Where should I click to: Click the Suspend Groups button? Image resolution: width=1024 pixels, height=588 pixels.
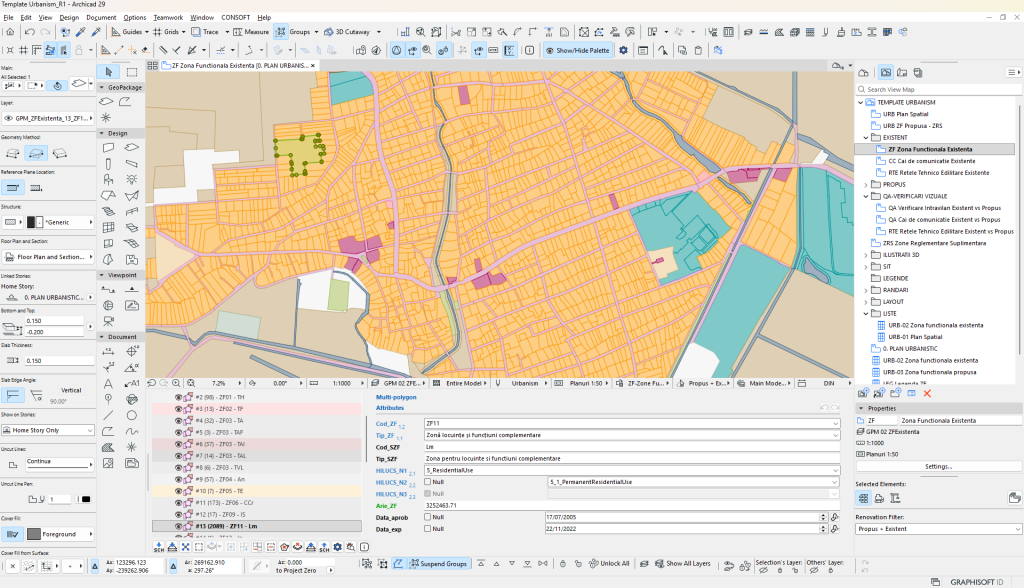tap(438, 564)
